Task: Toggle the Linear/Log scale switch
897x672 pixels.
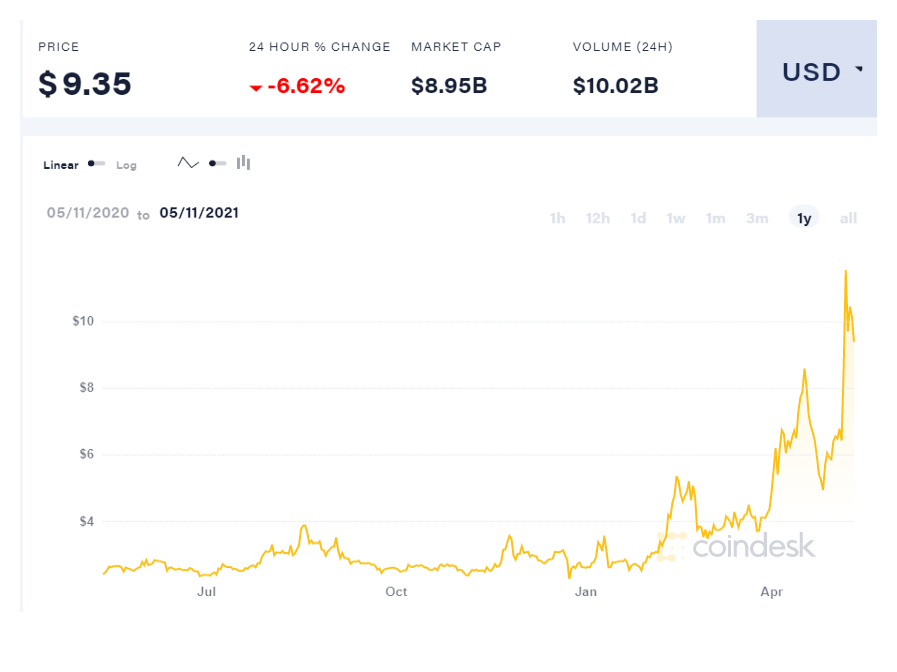Action: click(x=96, y=164)
